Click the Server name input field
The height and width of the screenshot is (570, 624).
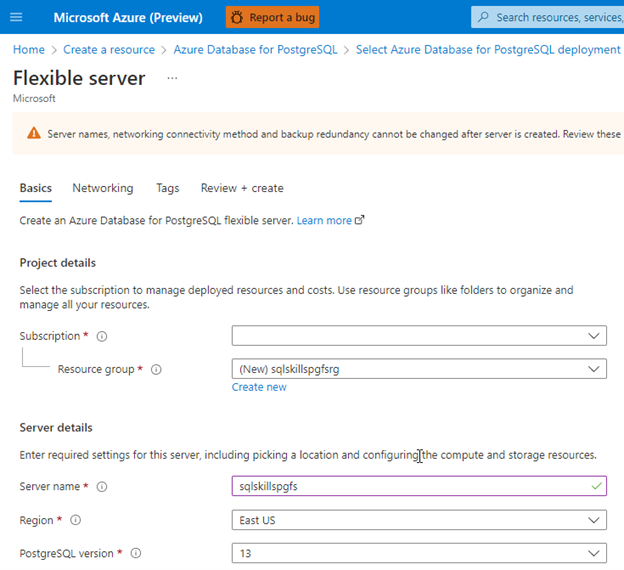[419, 486]
